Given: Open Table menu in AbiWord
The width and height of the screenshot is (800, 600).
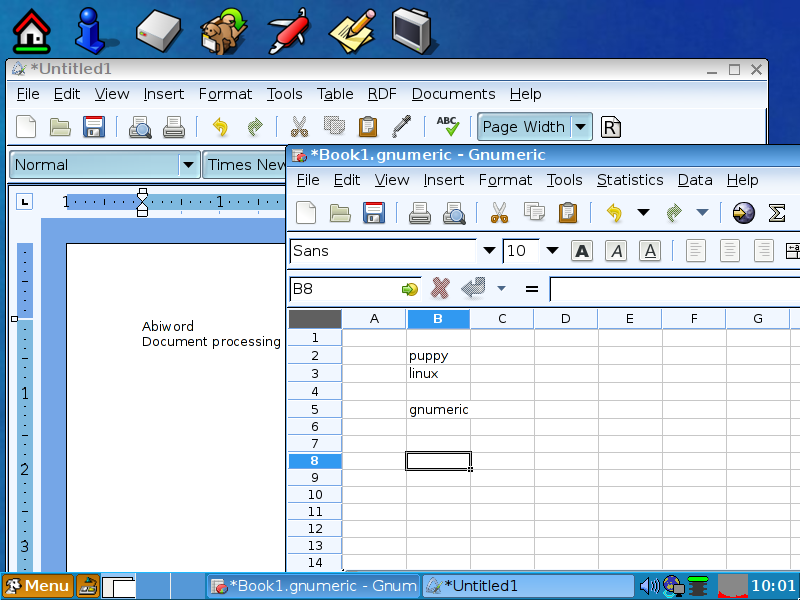Looking at the screenshot, I should (x=335, y=94).
